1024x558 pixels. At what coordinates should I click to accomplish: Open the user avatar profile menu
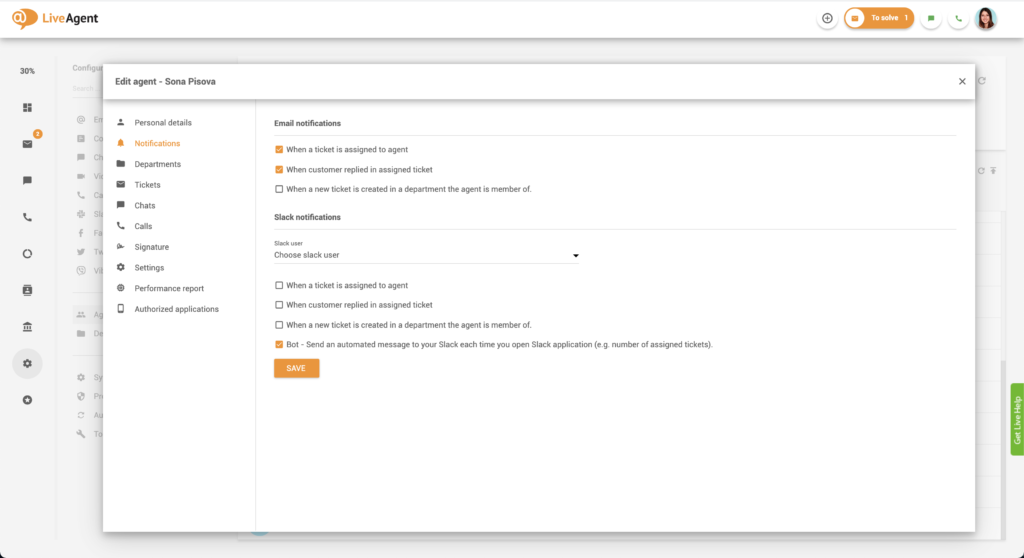pos(986,18)
